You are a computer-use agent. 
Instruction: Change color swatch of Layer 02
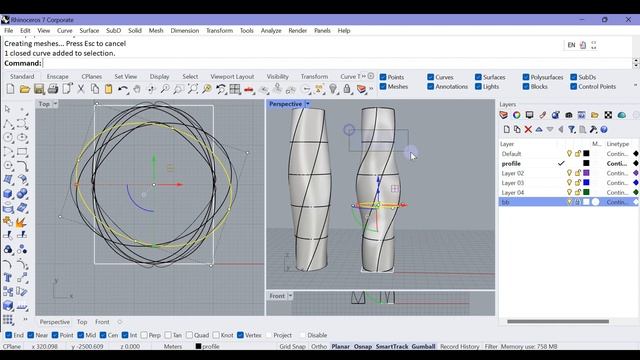[x=586, y=173]
